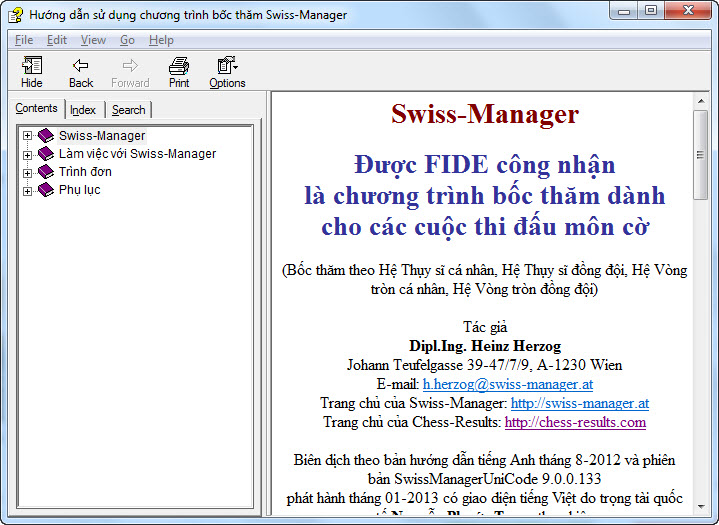Expand the Swiss-Manager tree node

pos(28,136)
